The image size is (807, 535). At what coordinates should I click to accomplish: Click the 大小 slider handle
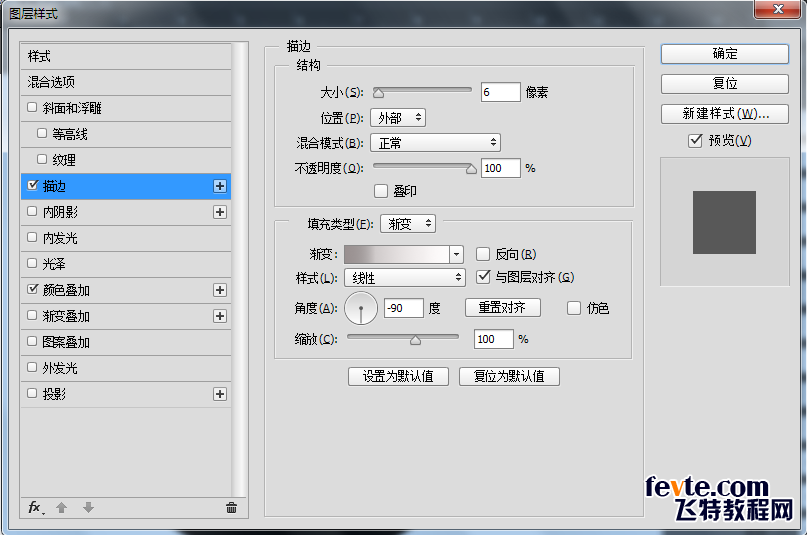(379, 93)
